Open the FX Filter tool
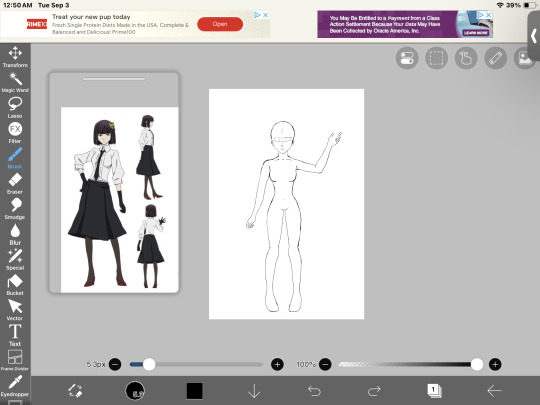This screenshot has width=540, height=405. click(15, 133)
